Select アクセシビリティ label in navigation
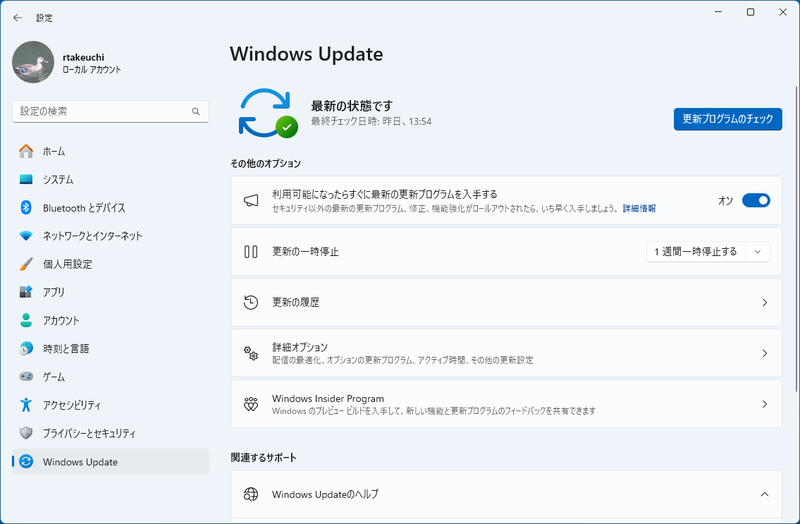This screenshot has width=800, height=524. pos(71,405)
